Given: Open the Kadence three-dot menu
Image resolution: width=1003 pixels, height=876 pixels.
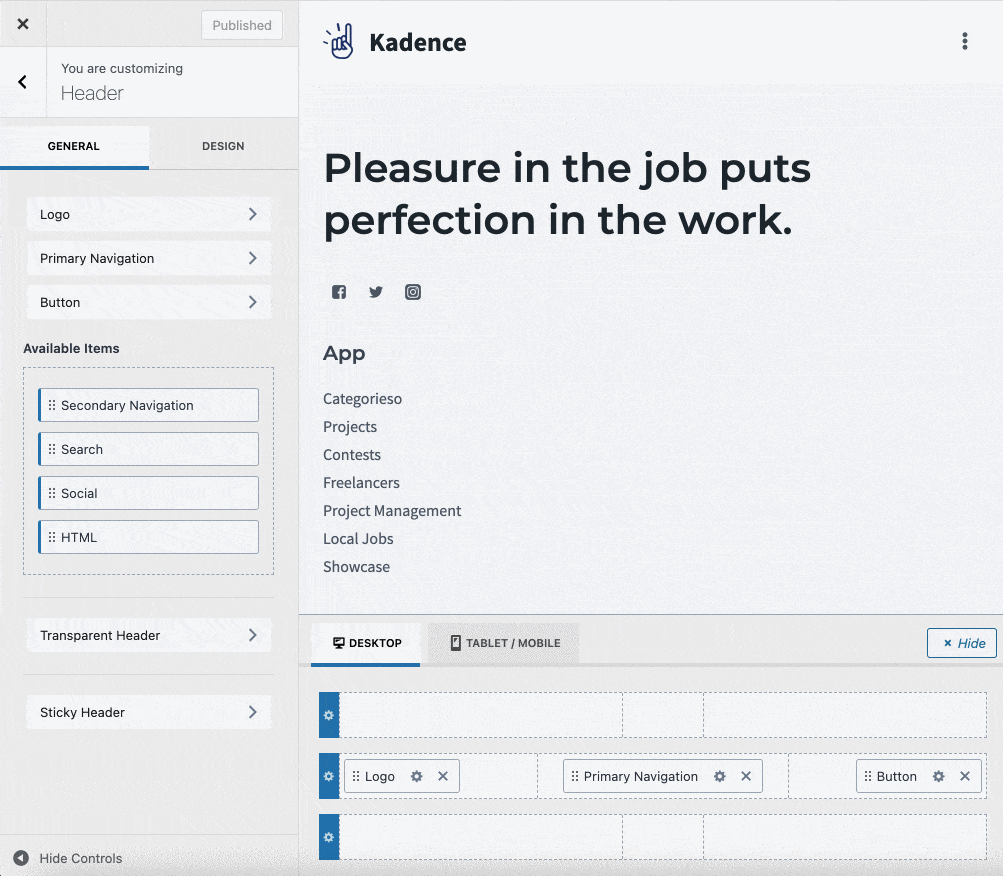Looking at the screenshot, I should 964,41.
